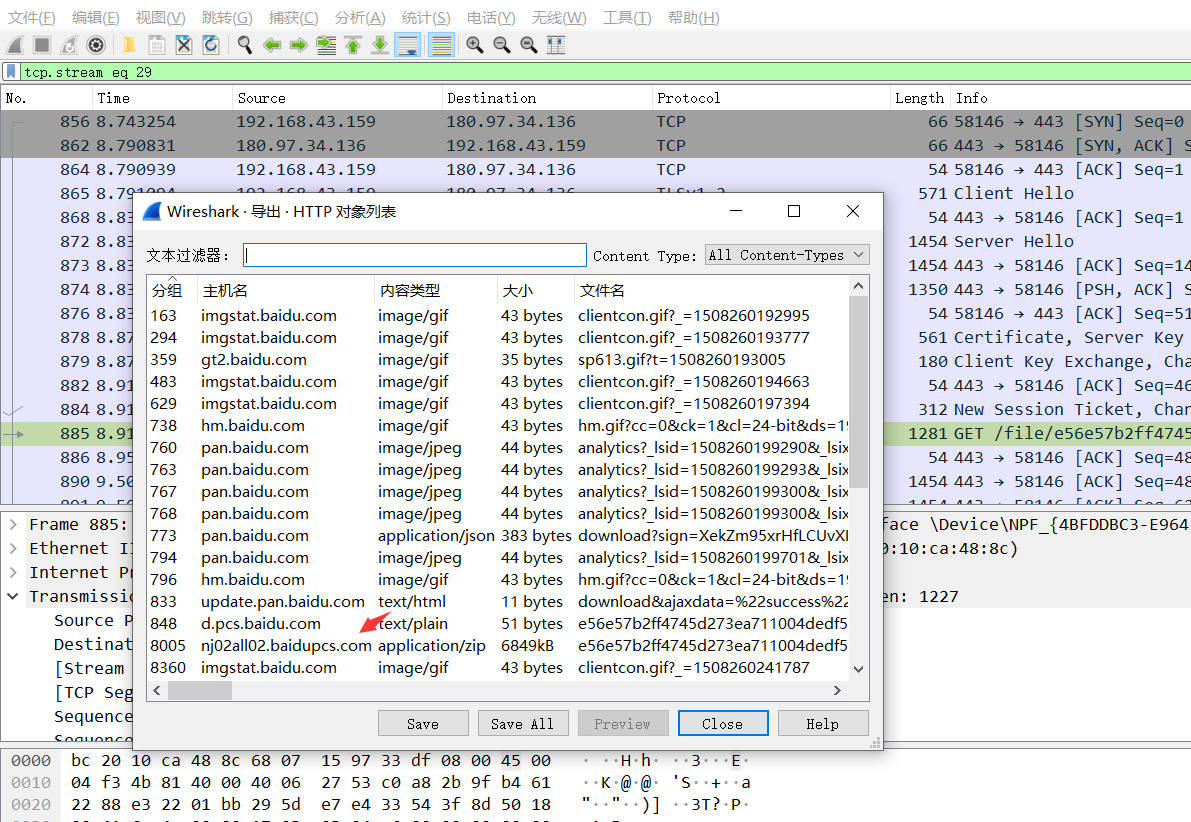Toggle packet colorization icon
This screenshot has height=822, width=1191.
click(441, 46)
